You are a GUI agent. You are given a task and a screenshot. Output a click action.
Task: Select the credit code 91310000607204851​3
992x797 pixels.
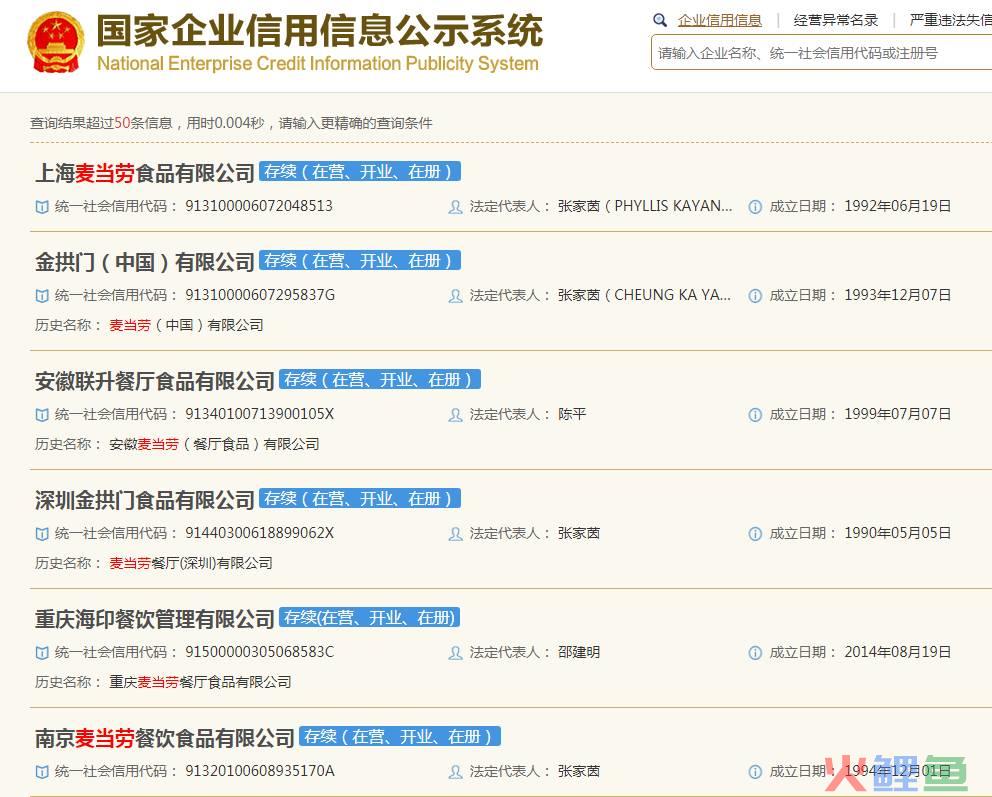259,206
